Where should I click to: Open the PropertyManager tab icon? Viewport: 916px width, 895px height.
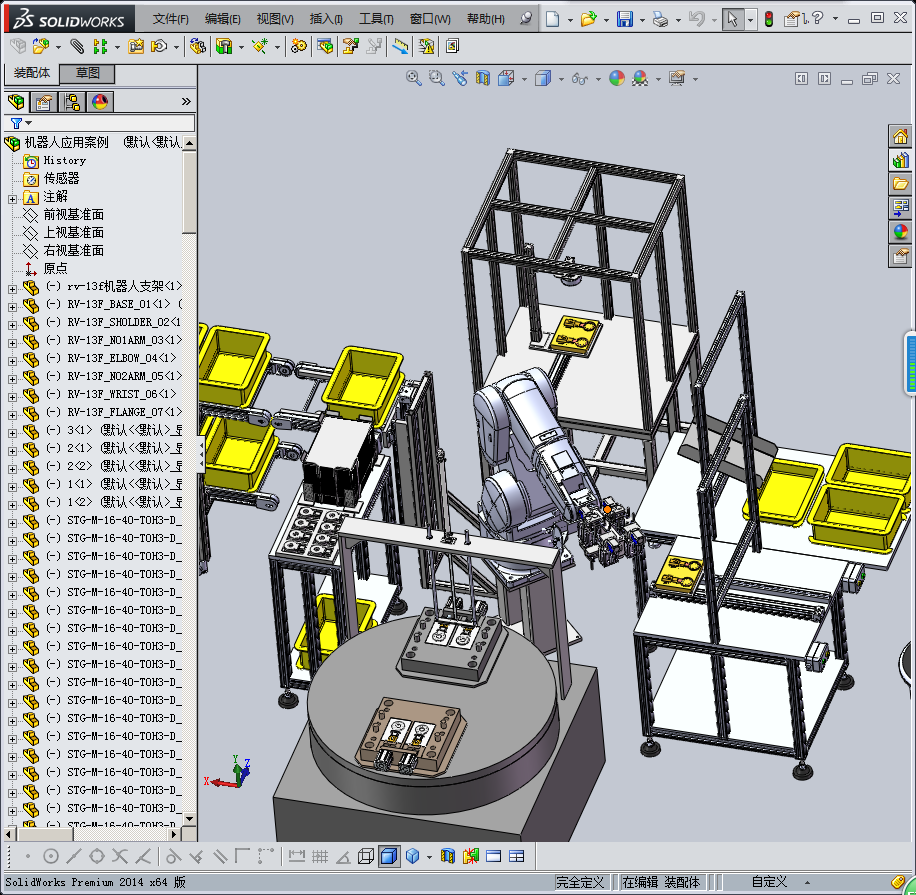(x=43, y=102)
